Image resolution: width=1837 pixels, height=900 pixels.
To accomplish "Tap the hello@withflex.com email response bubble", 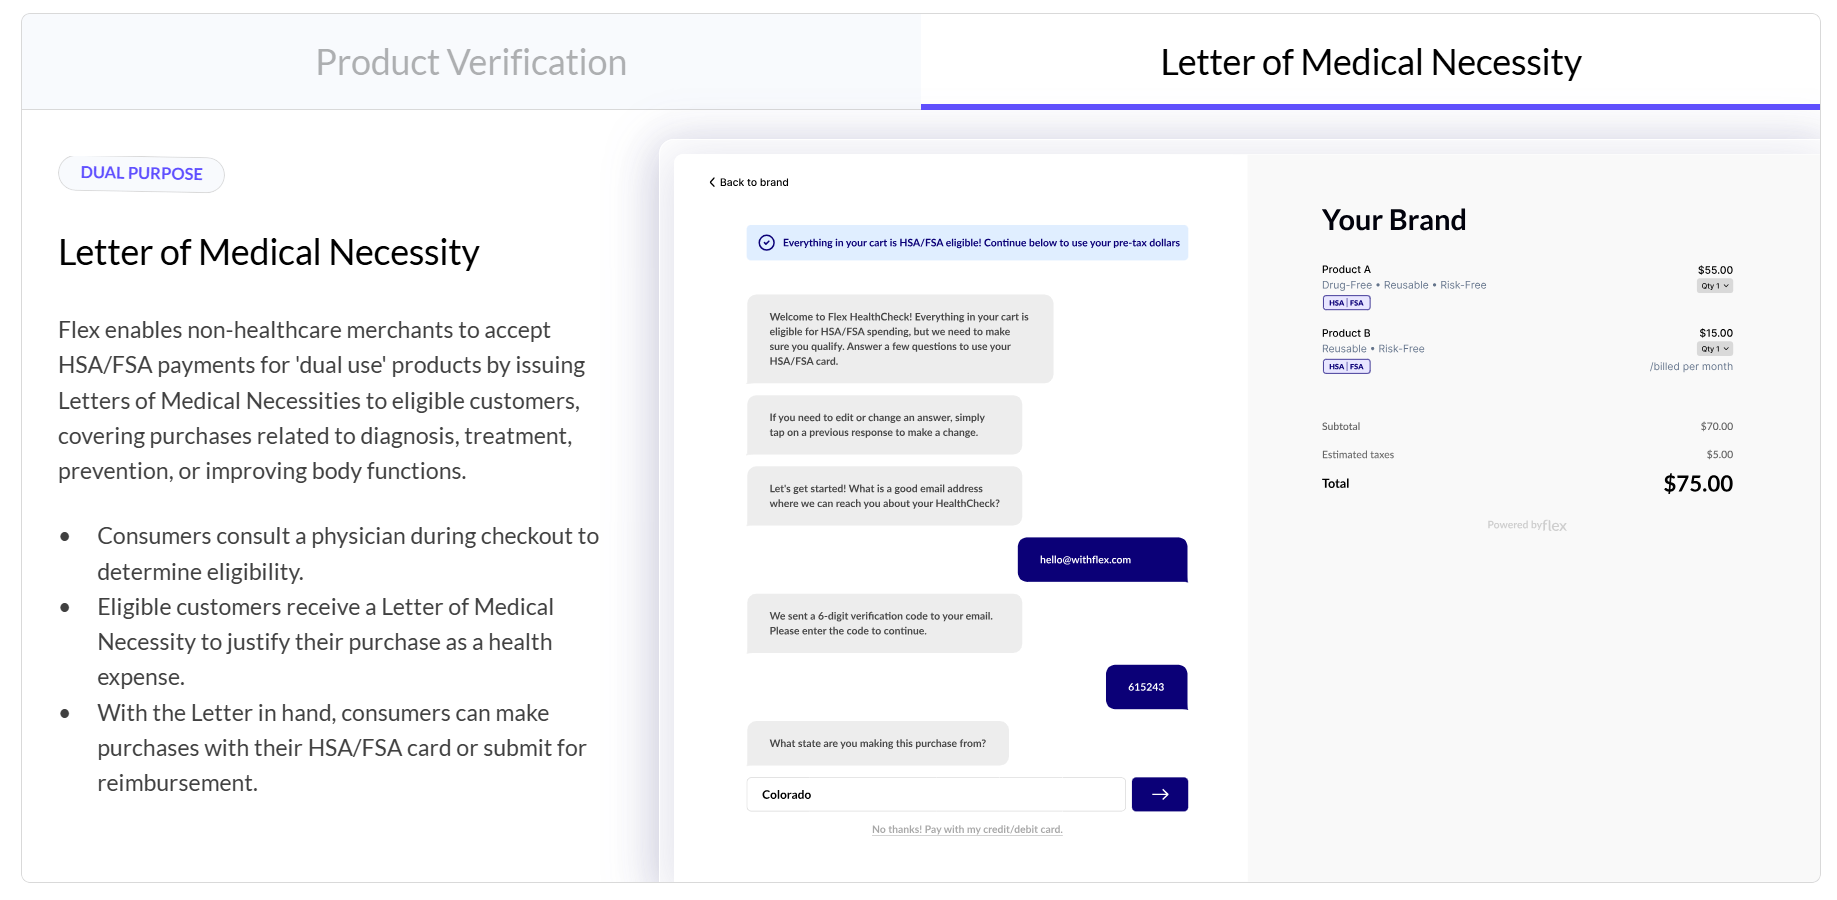I will click(1102, 560).
